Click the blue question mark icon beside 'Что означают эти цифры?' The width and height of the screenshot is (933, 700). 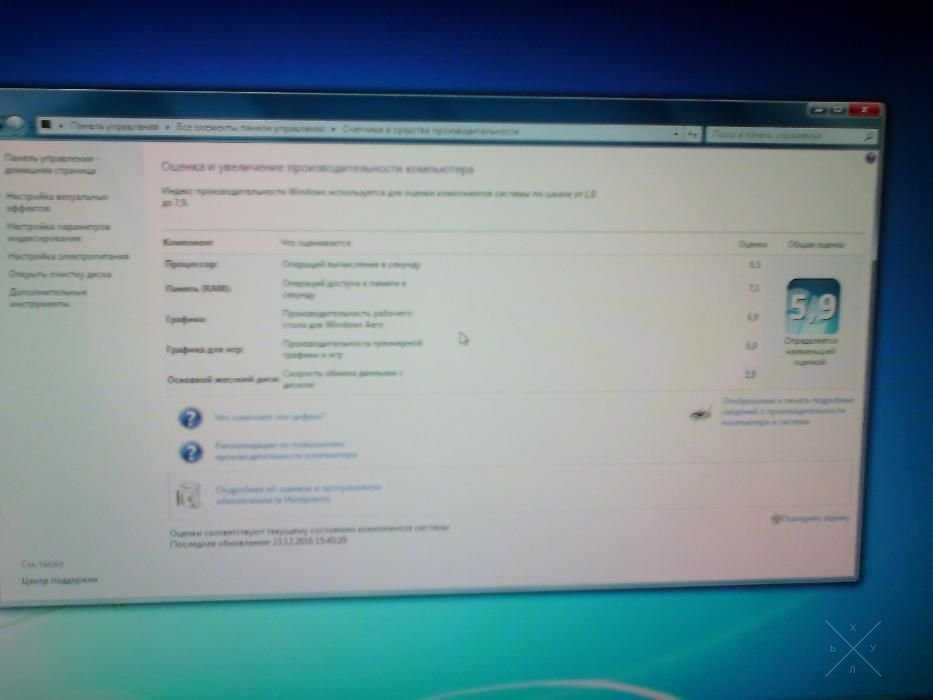(190, 418)
